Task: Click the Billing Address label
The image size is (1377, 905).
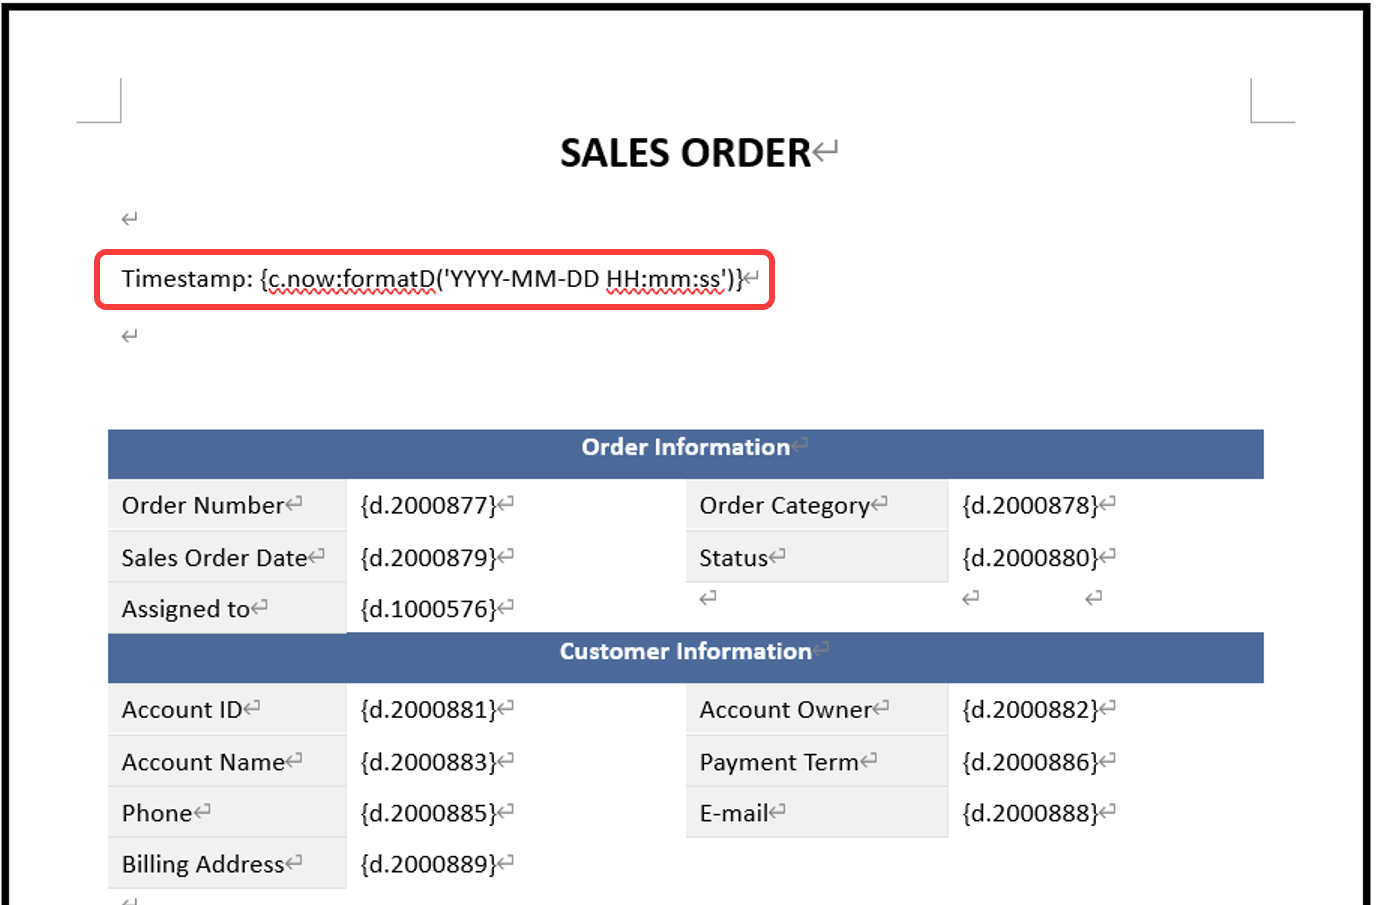Action: (x=203, y=864)
